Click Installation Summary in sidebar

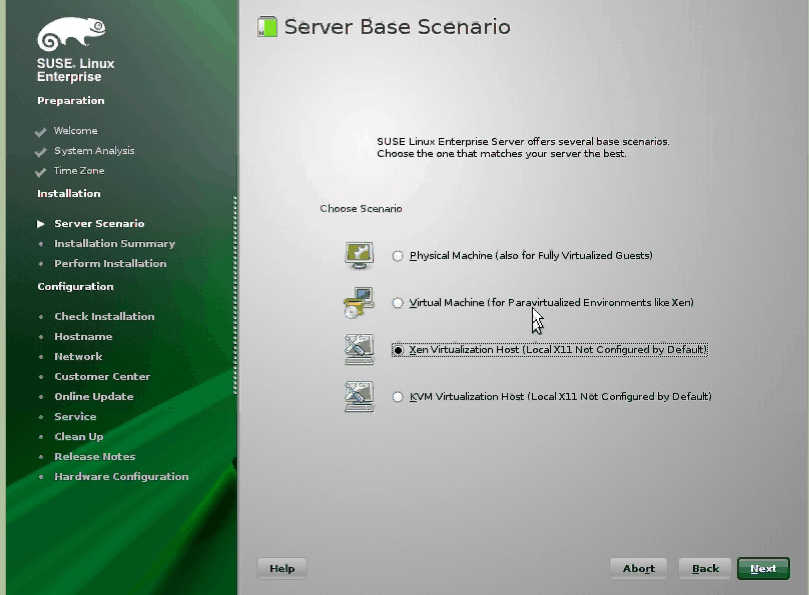point(115,244)
